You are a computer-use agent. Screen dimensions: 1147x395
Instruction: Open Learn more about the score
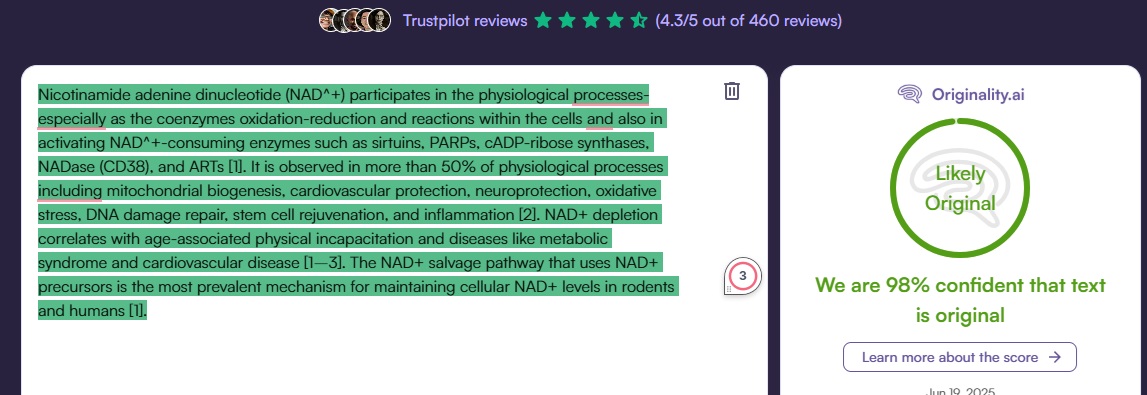click(x=960, y=357)
